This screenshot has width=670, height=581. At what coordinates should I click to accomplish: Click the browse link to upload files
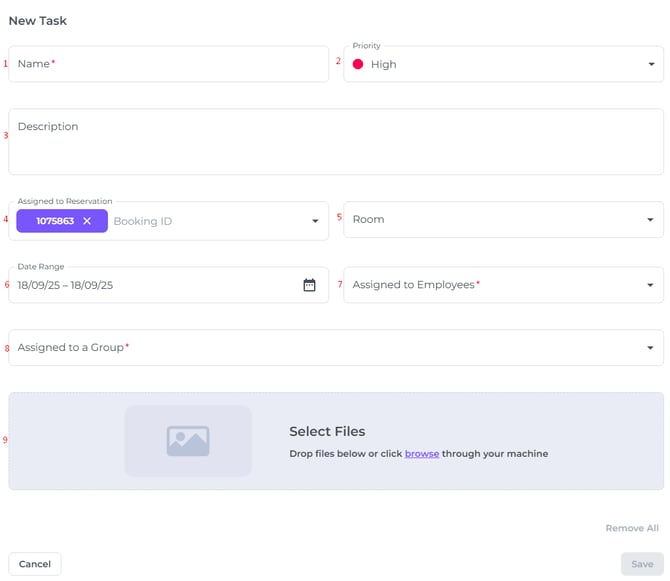point(421,454)
